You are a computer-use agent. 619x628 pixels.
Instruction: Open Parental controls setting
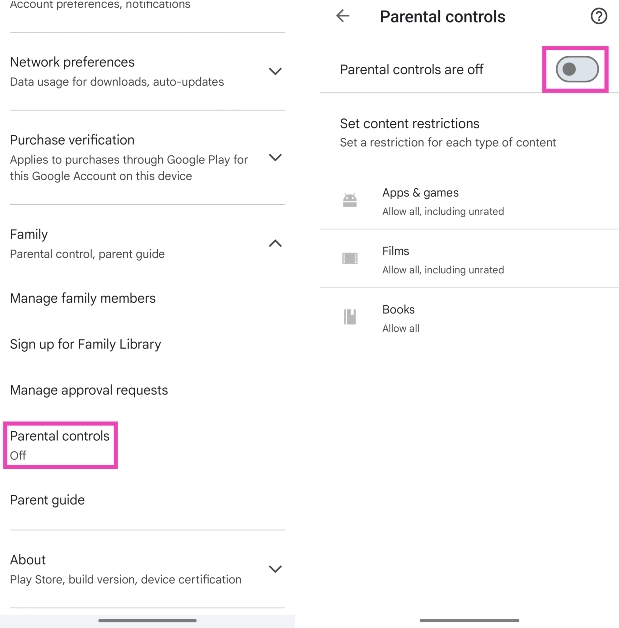pyautogui.click(x=60, y=444)
